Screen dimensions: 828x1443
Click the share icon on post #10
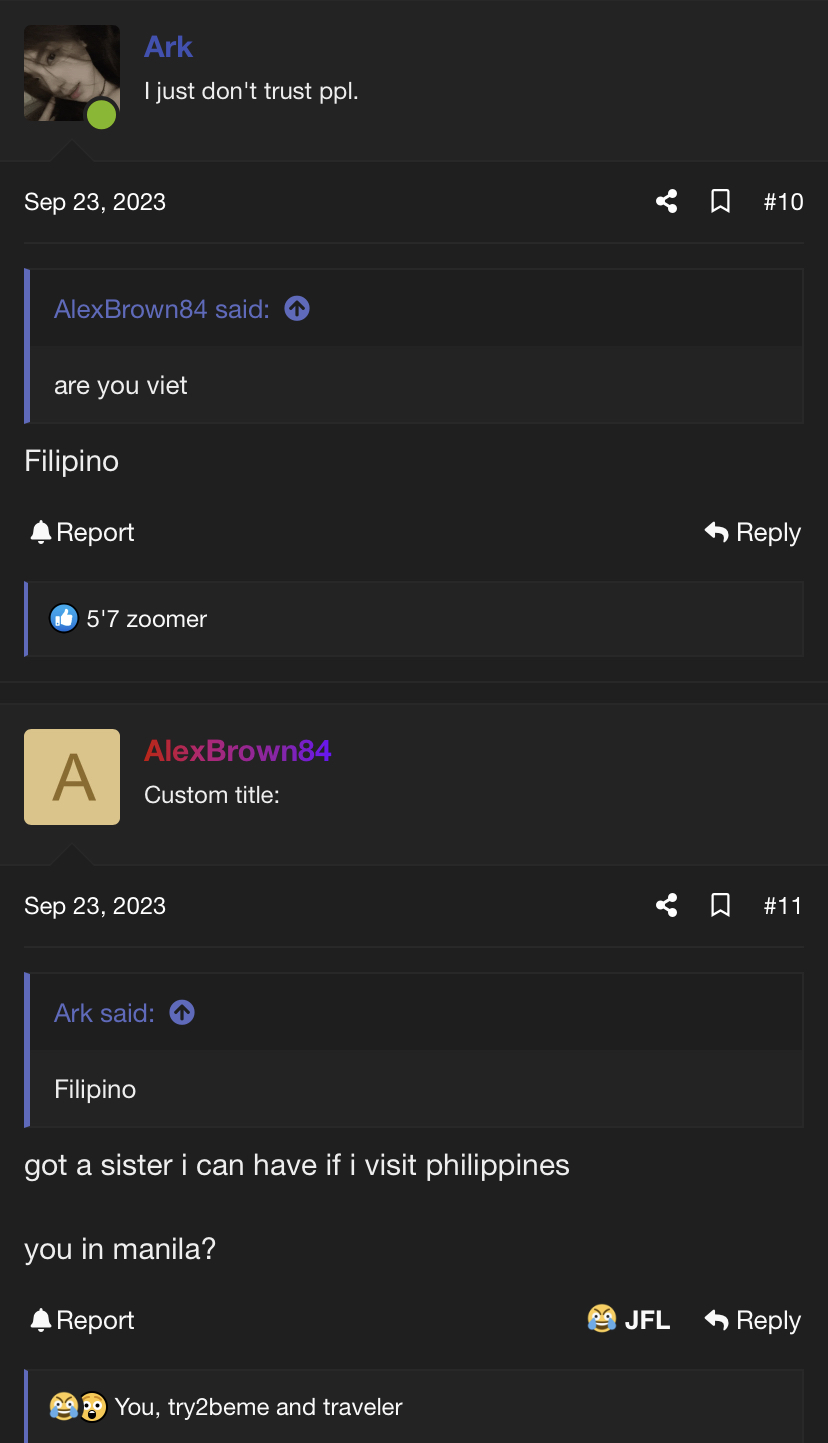point(667,202)
